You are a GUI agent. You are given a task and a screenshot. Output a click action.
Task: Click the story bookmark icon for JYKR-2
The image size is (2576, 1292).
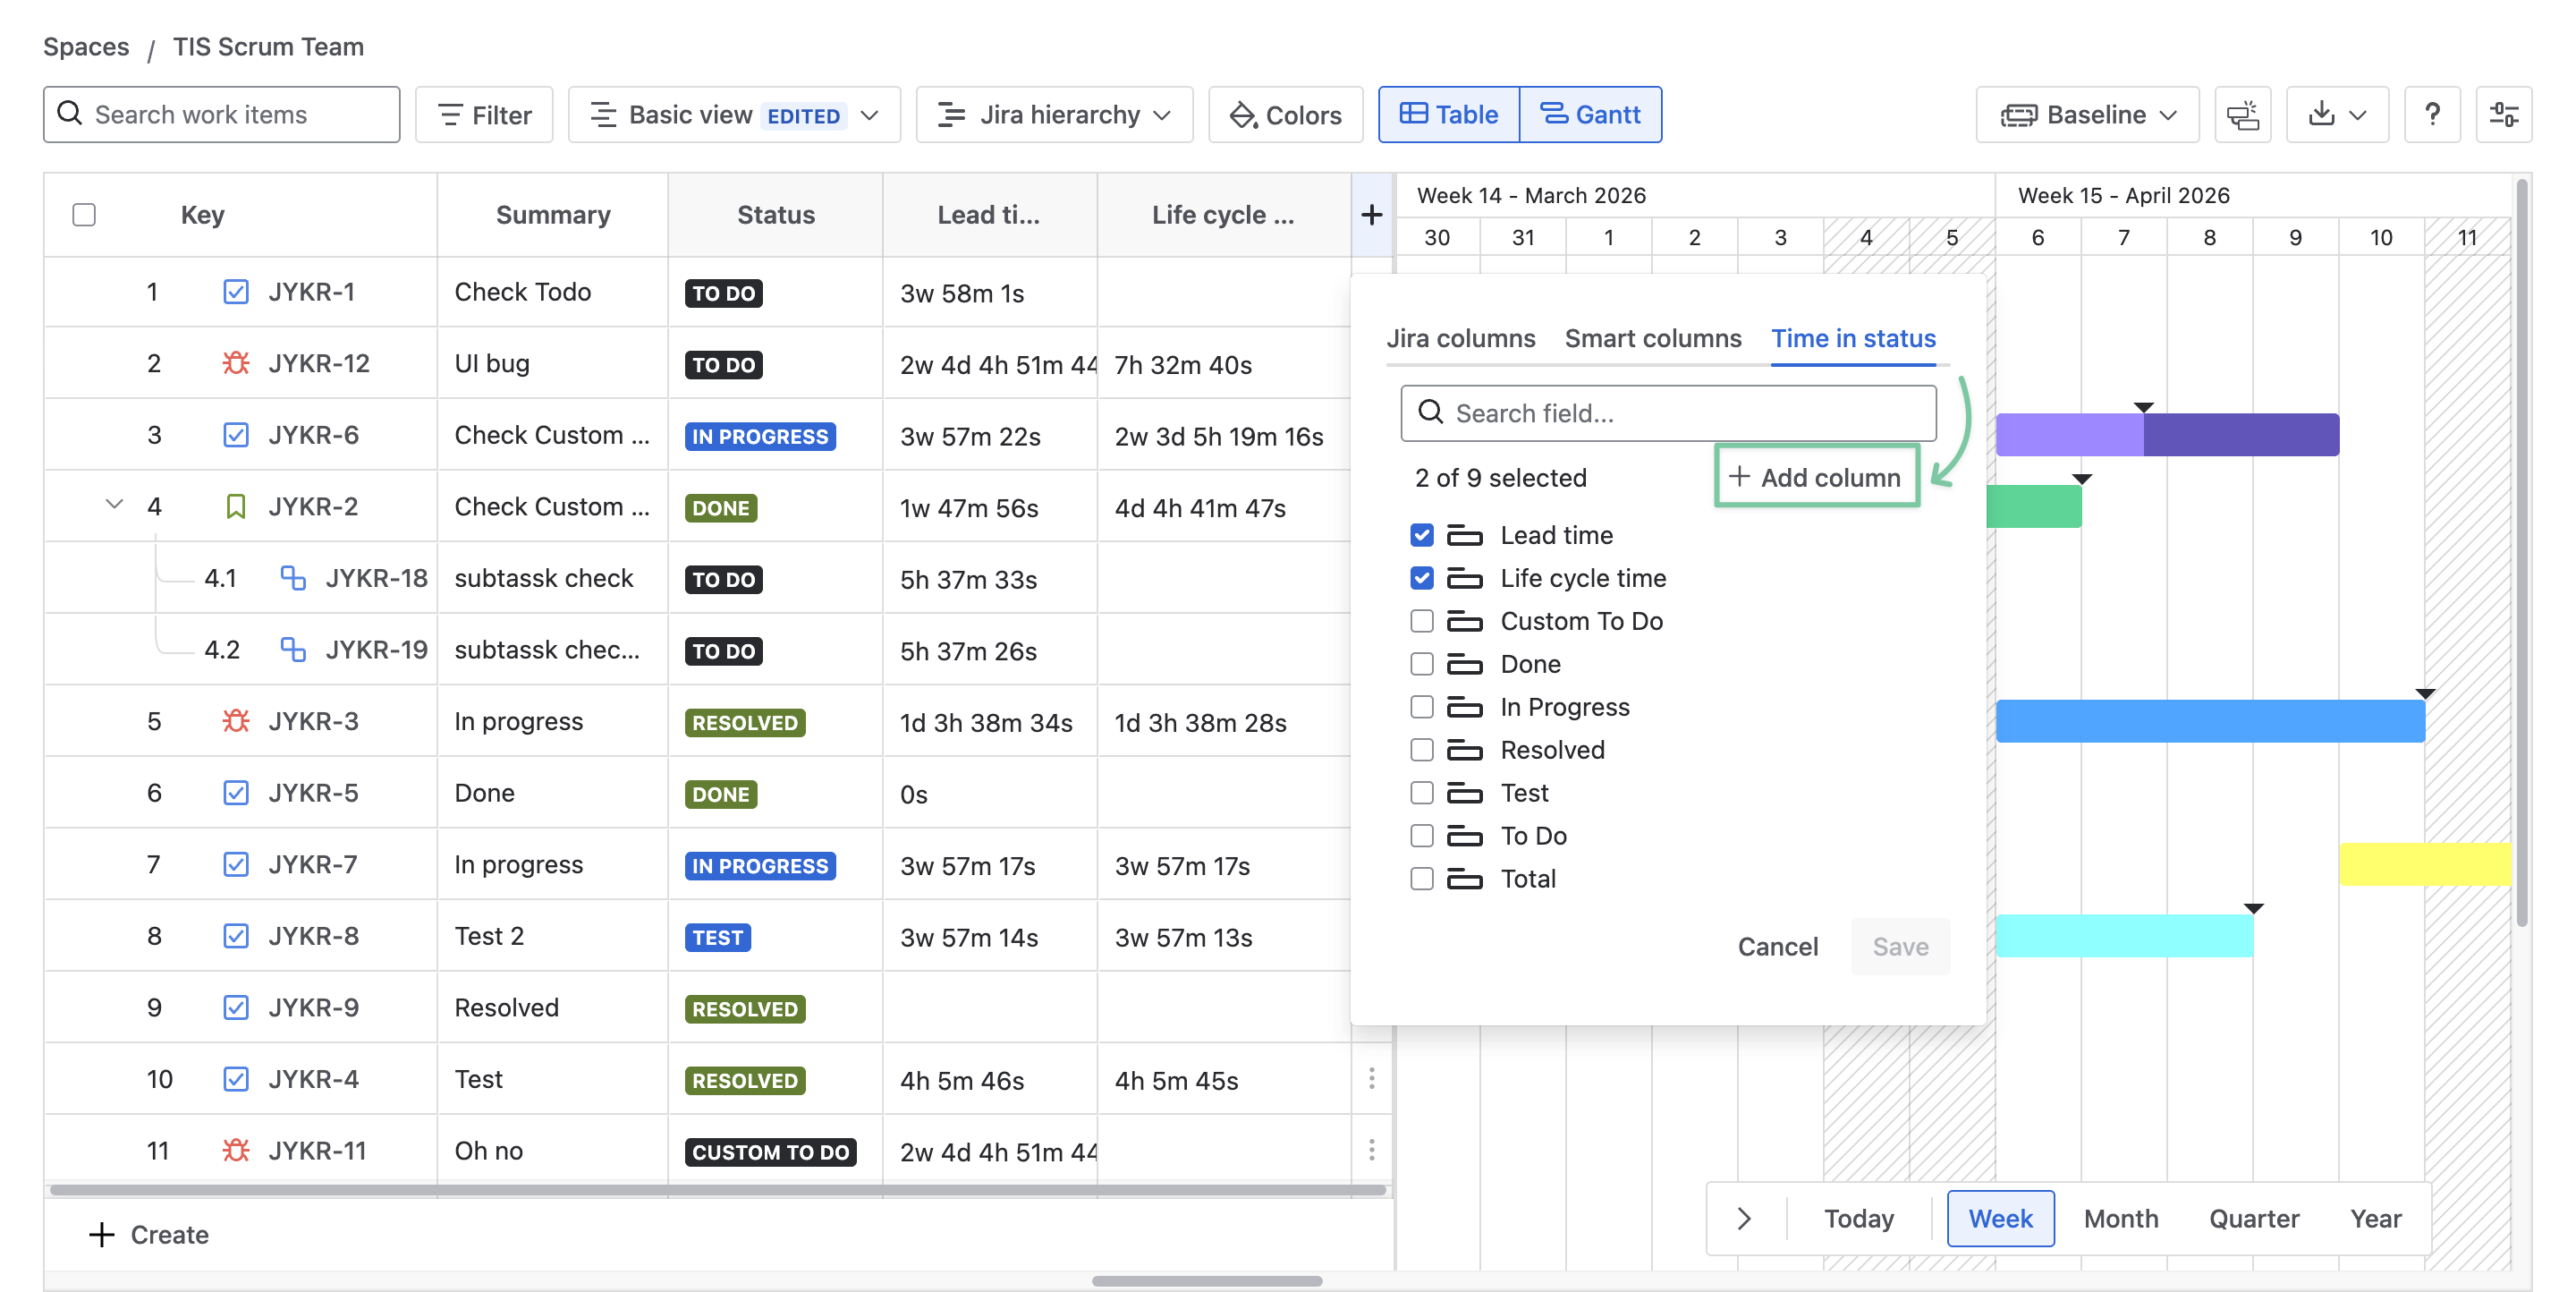coord(235,506)
